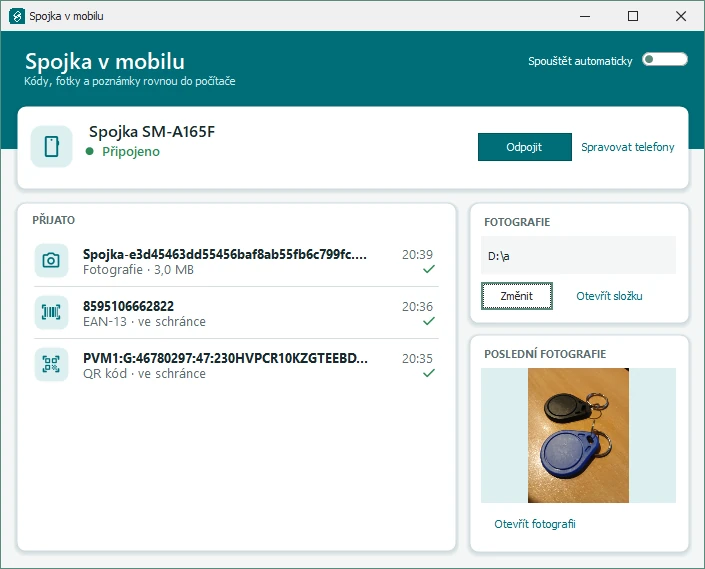This screenshot has height=569, width=705.
Task: Click the 20:36 timestamp
Action: 417,307
